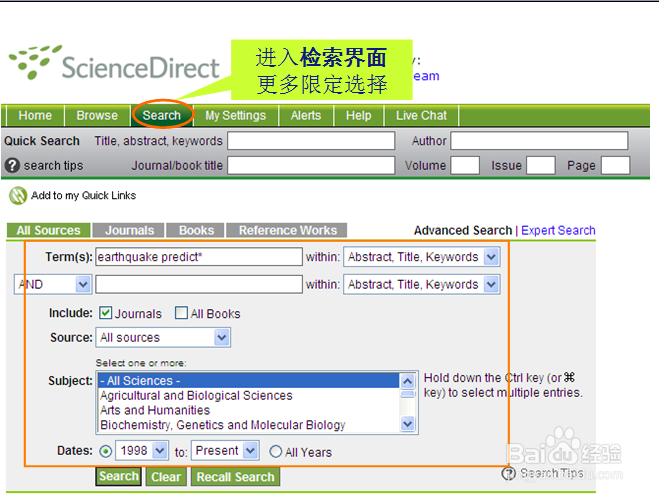
Task: Click the Issue input field
Action: tap(541, 165)
